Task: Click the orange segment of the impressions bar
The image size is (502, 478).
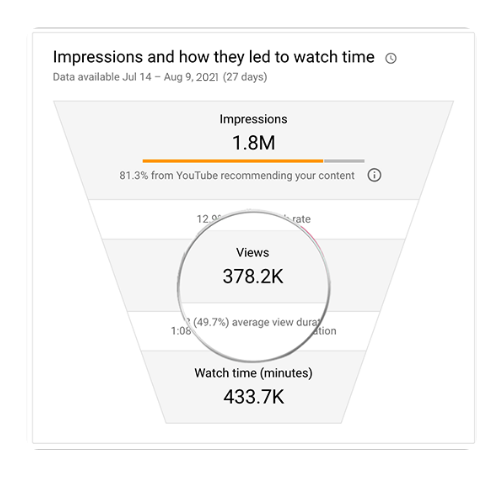Action: (x=233, y=161)
